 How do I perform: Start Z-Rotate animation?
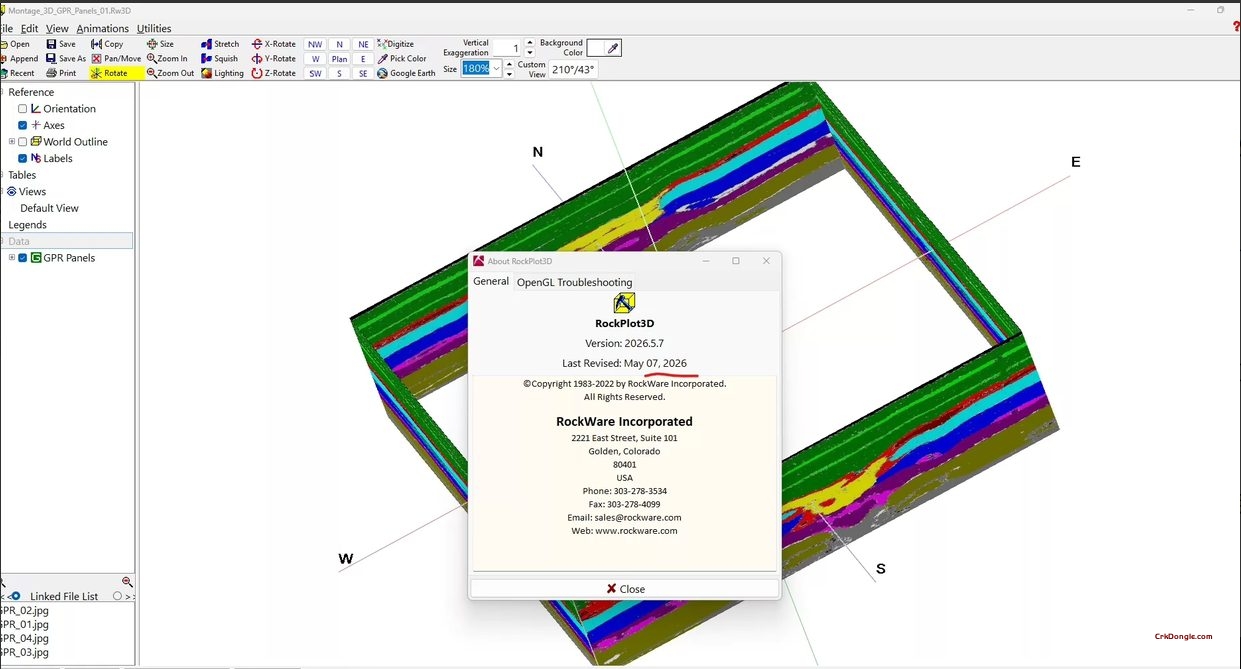(274, 73)
